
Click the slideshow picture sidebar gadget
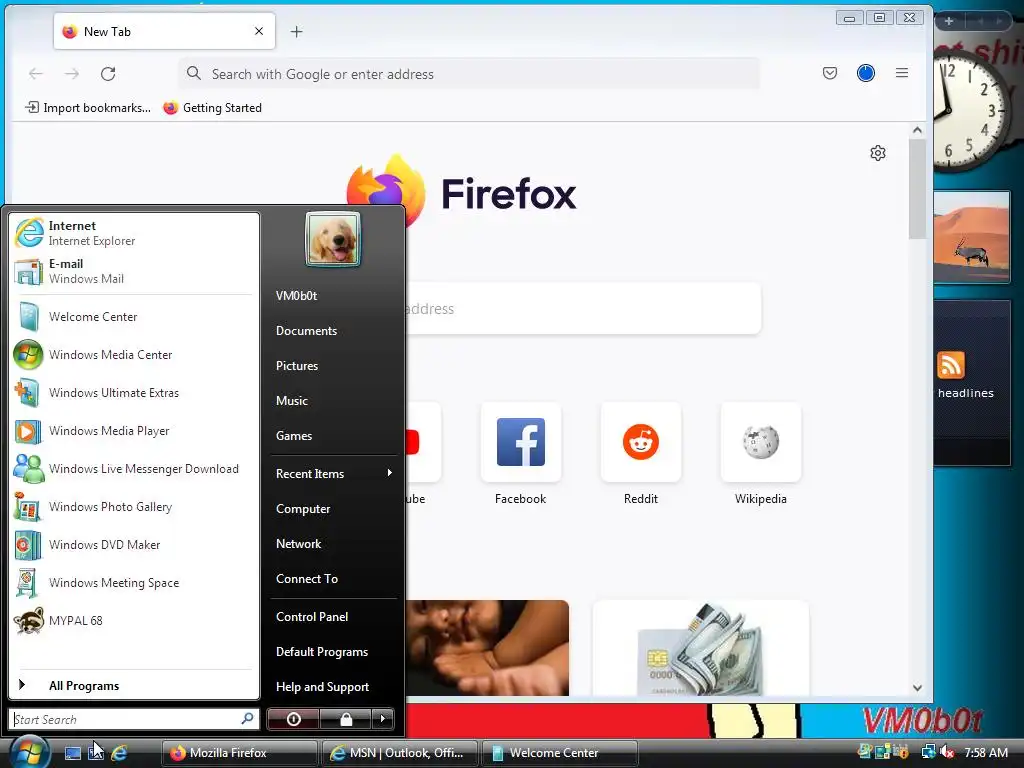click(x=972, y=237)
